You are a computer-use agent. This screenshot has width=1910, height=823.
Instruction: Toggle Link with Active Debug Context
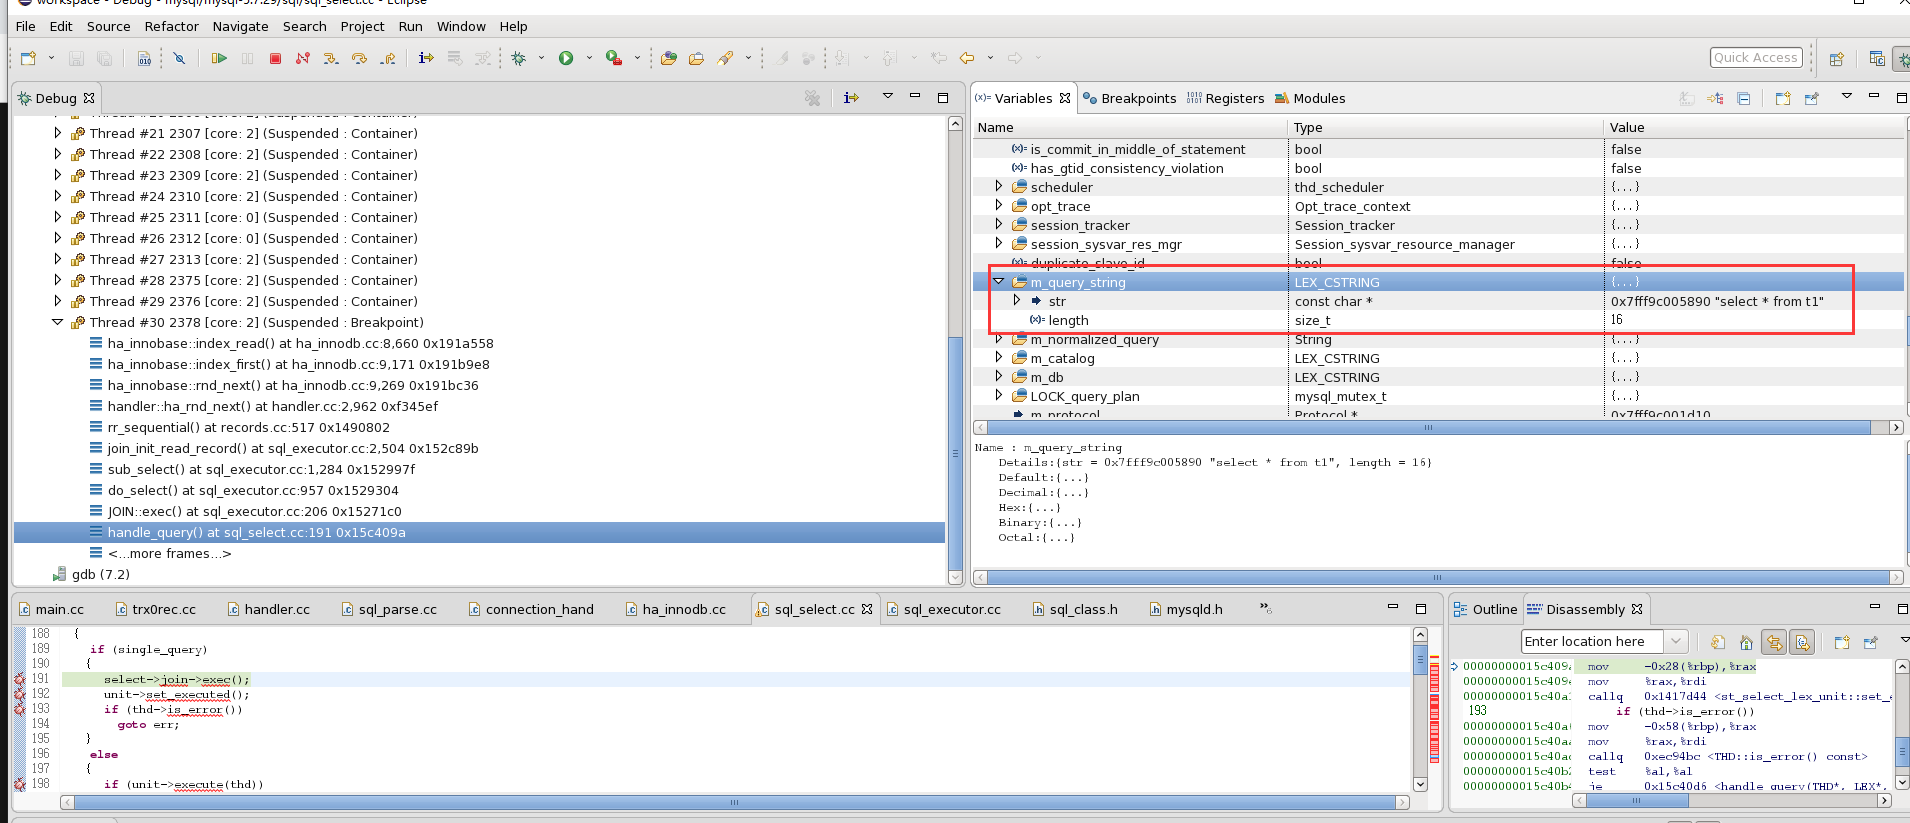click(x=1774, y=642)
